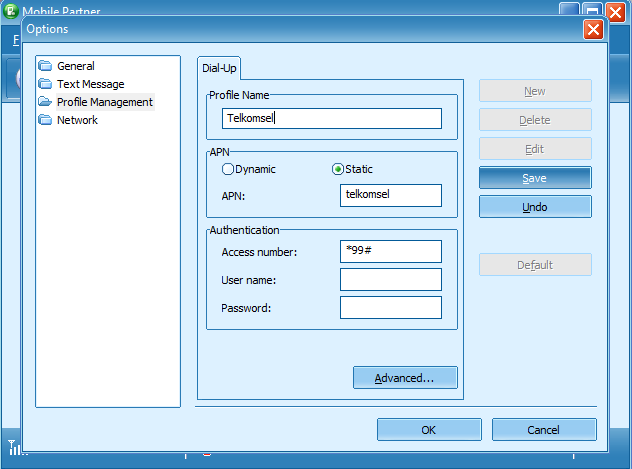Click the Cancel button
This screenshot has height=469, width=632.
(544, 430)
